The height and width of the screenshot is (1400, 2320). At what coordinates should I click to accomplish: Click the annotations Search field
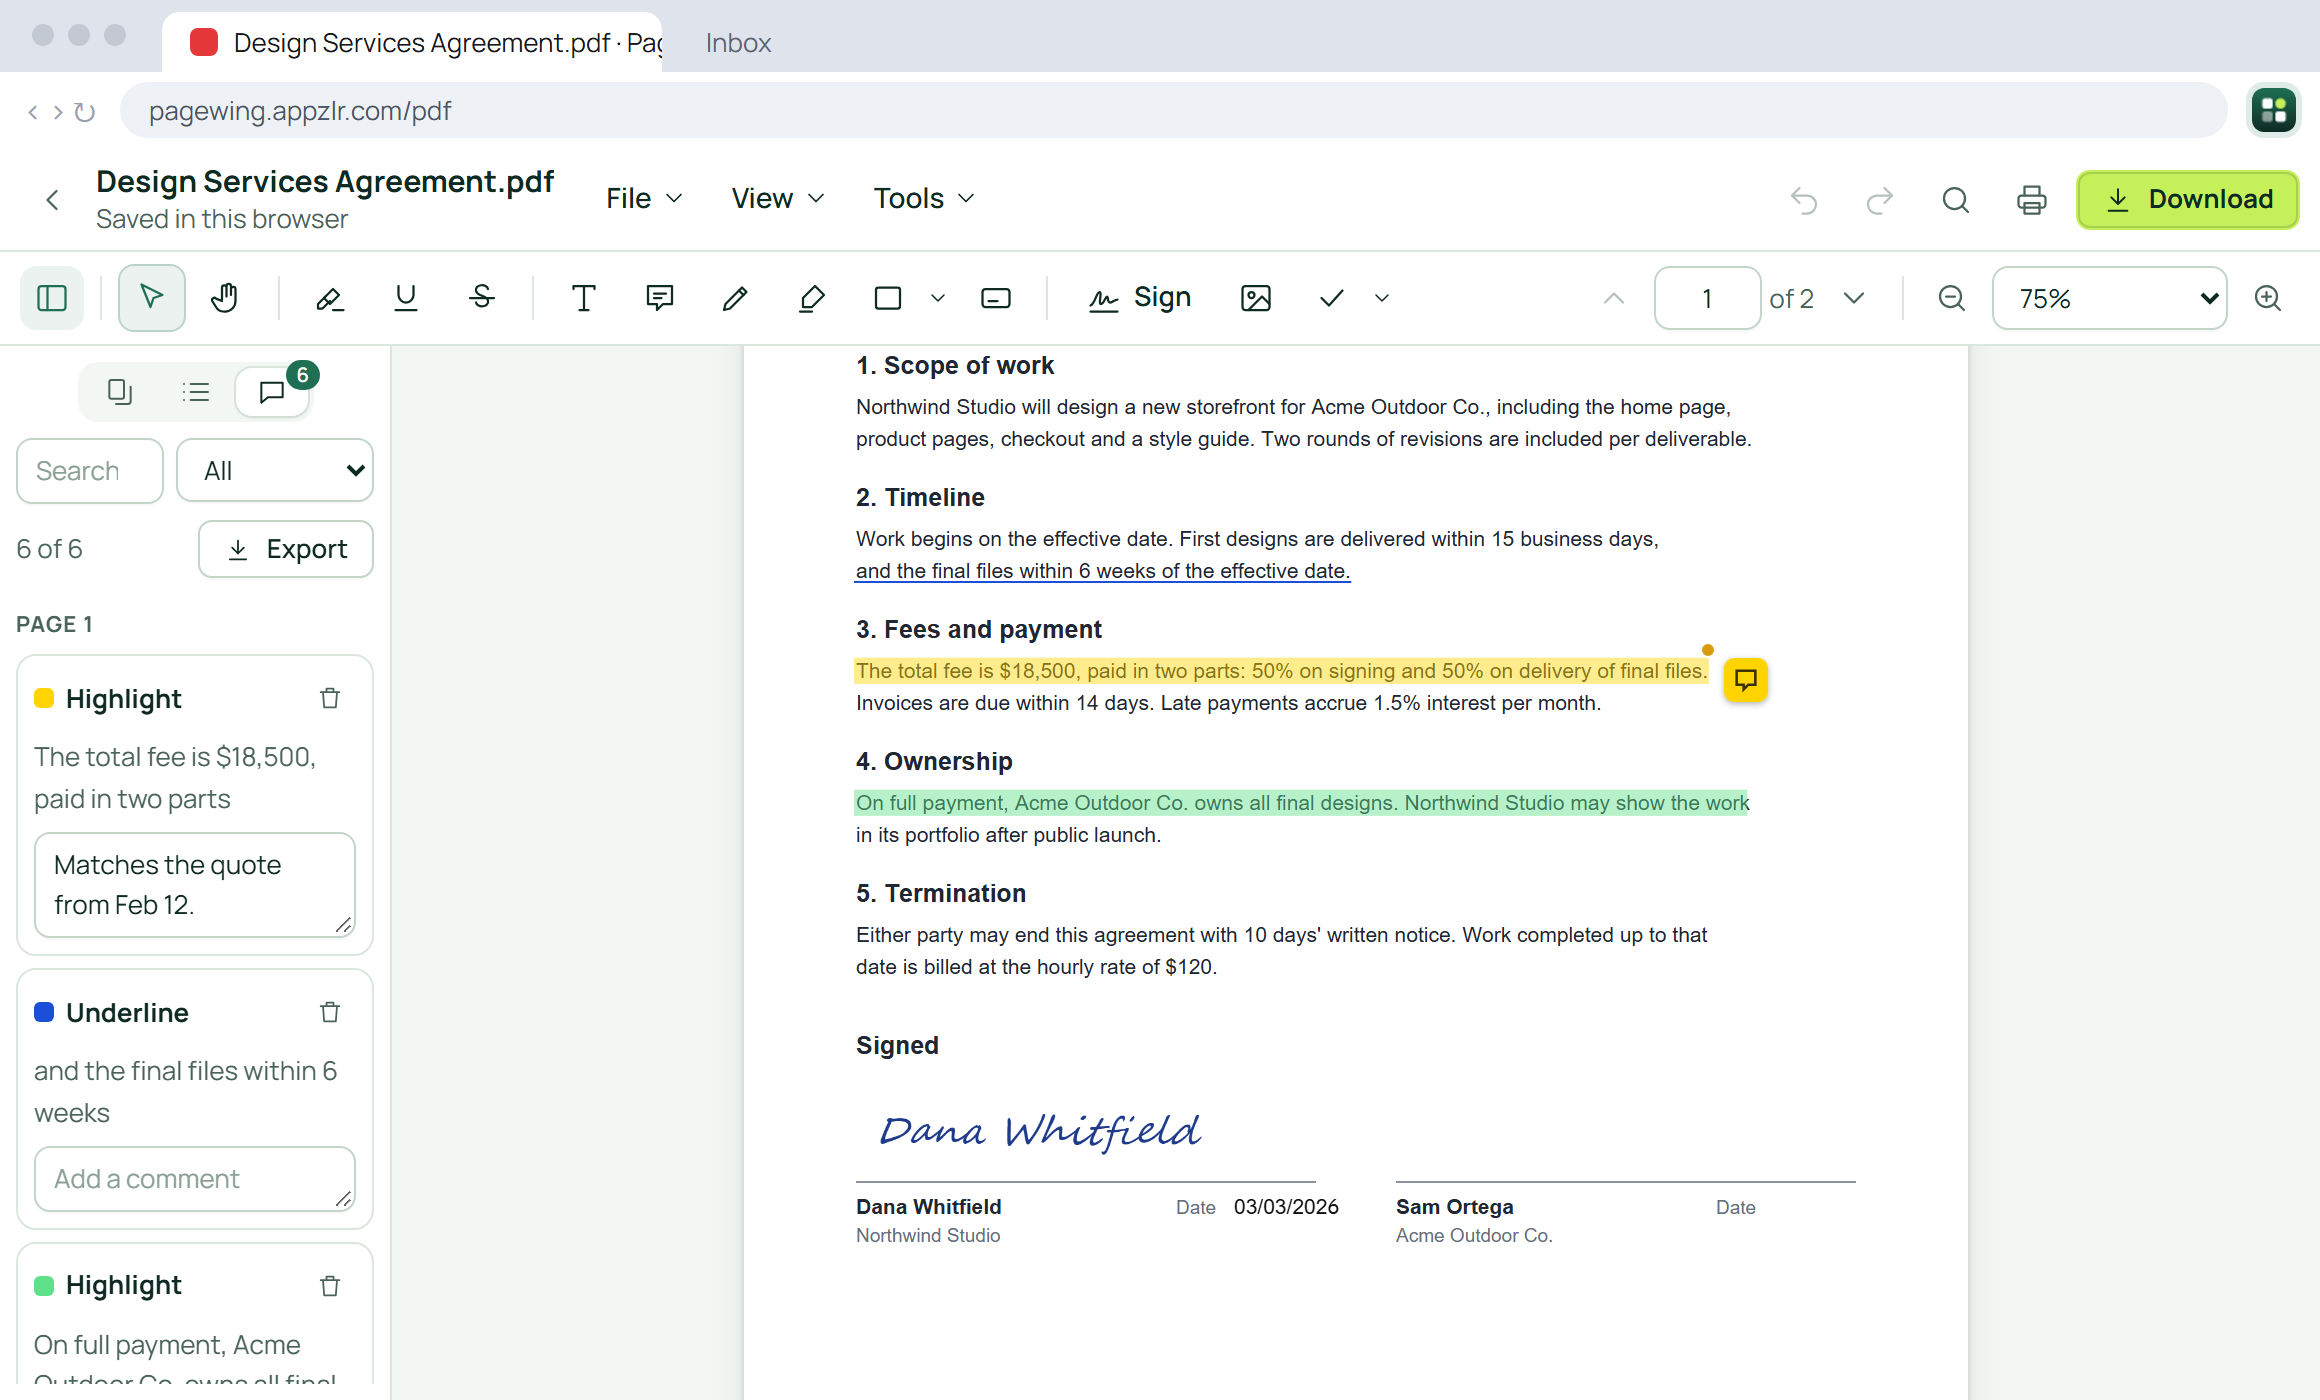(x=90, y=471)
